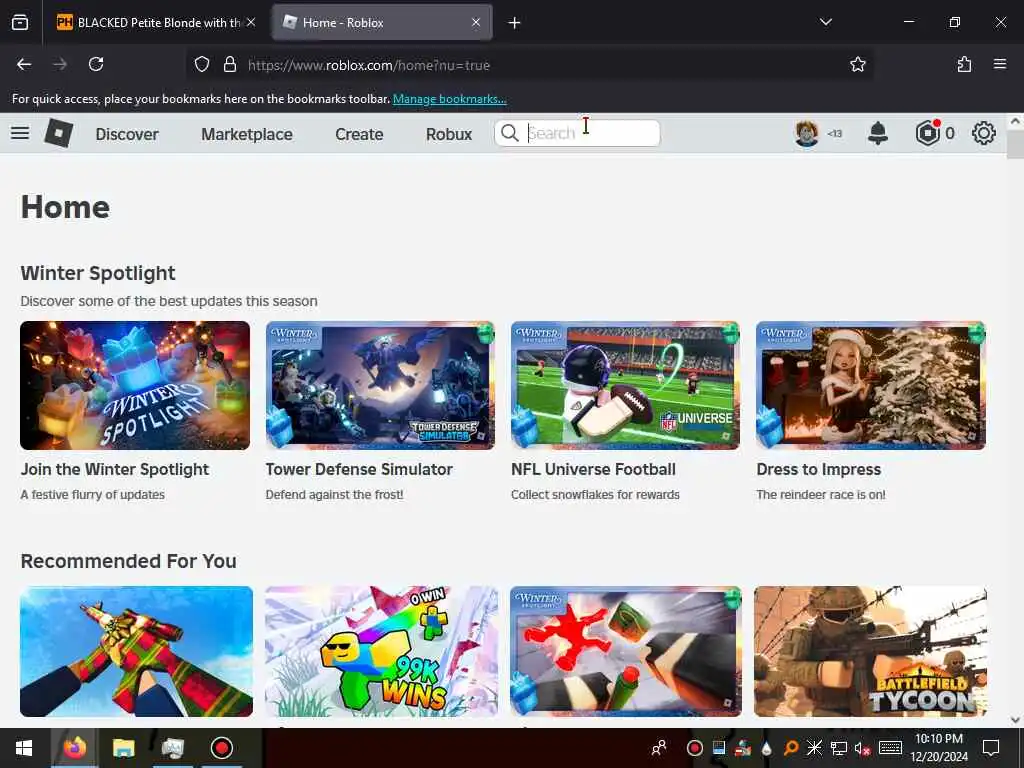Open the Dress to Impress thumbnail
This screenshot has width=1024, height=768.
point(871,385)
